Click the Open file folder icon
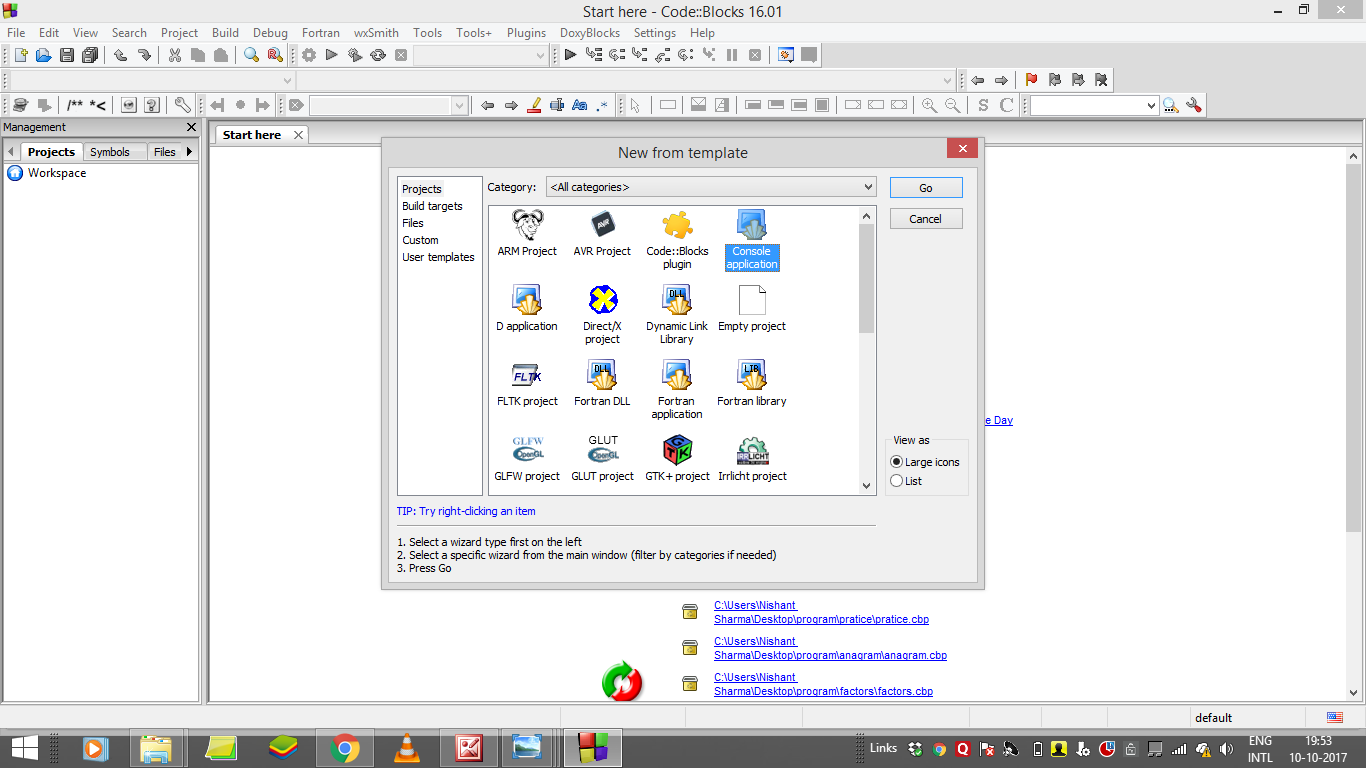Image resolution: width=1366 pixels, height=768 pixels. tap(43, 55)
